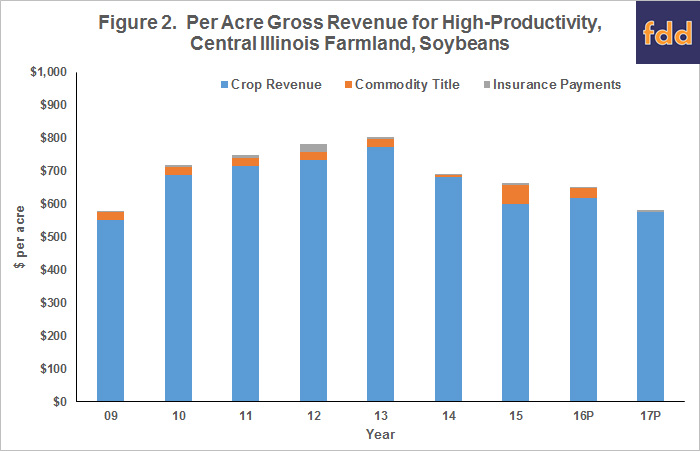Click the '$900' axis label
Screen dimensions: 700x451
point(53,105)
